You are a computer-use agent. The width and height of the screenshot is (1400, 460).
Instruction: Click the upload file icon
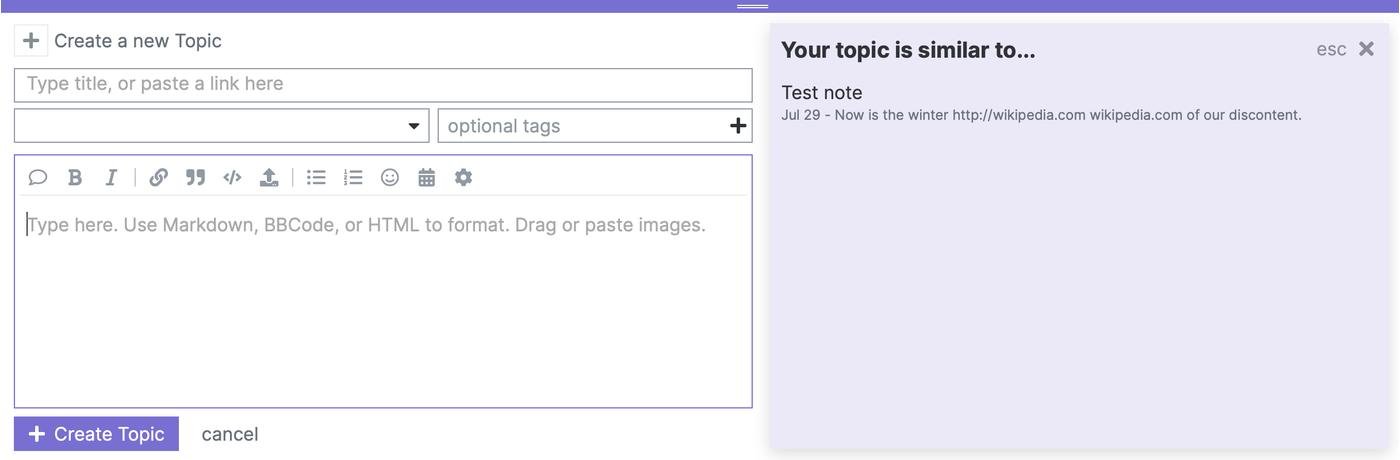269,177
